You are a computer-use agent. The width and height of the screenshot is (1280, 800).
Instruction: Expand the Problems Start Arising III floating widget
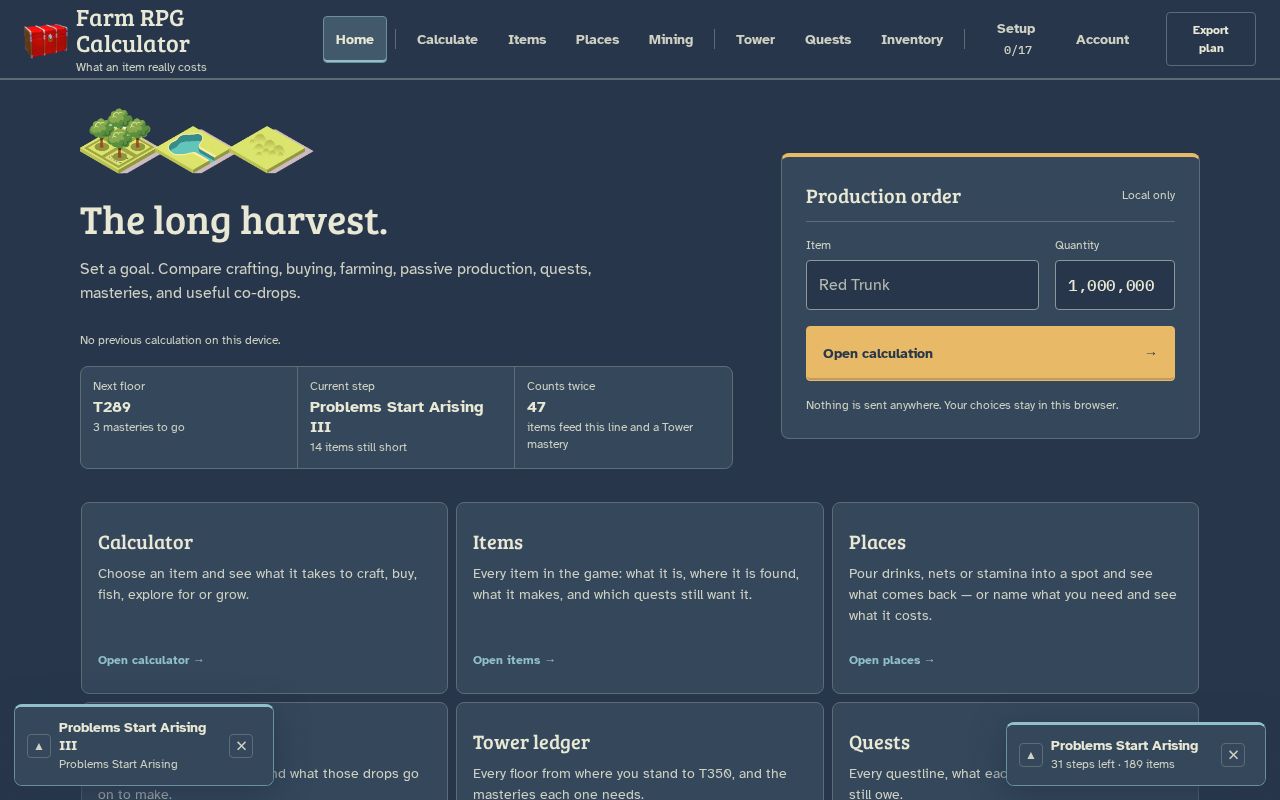(x=39, y=746)
